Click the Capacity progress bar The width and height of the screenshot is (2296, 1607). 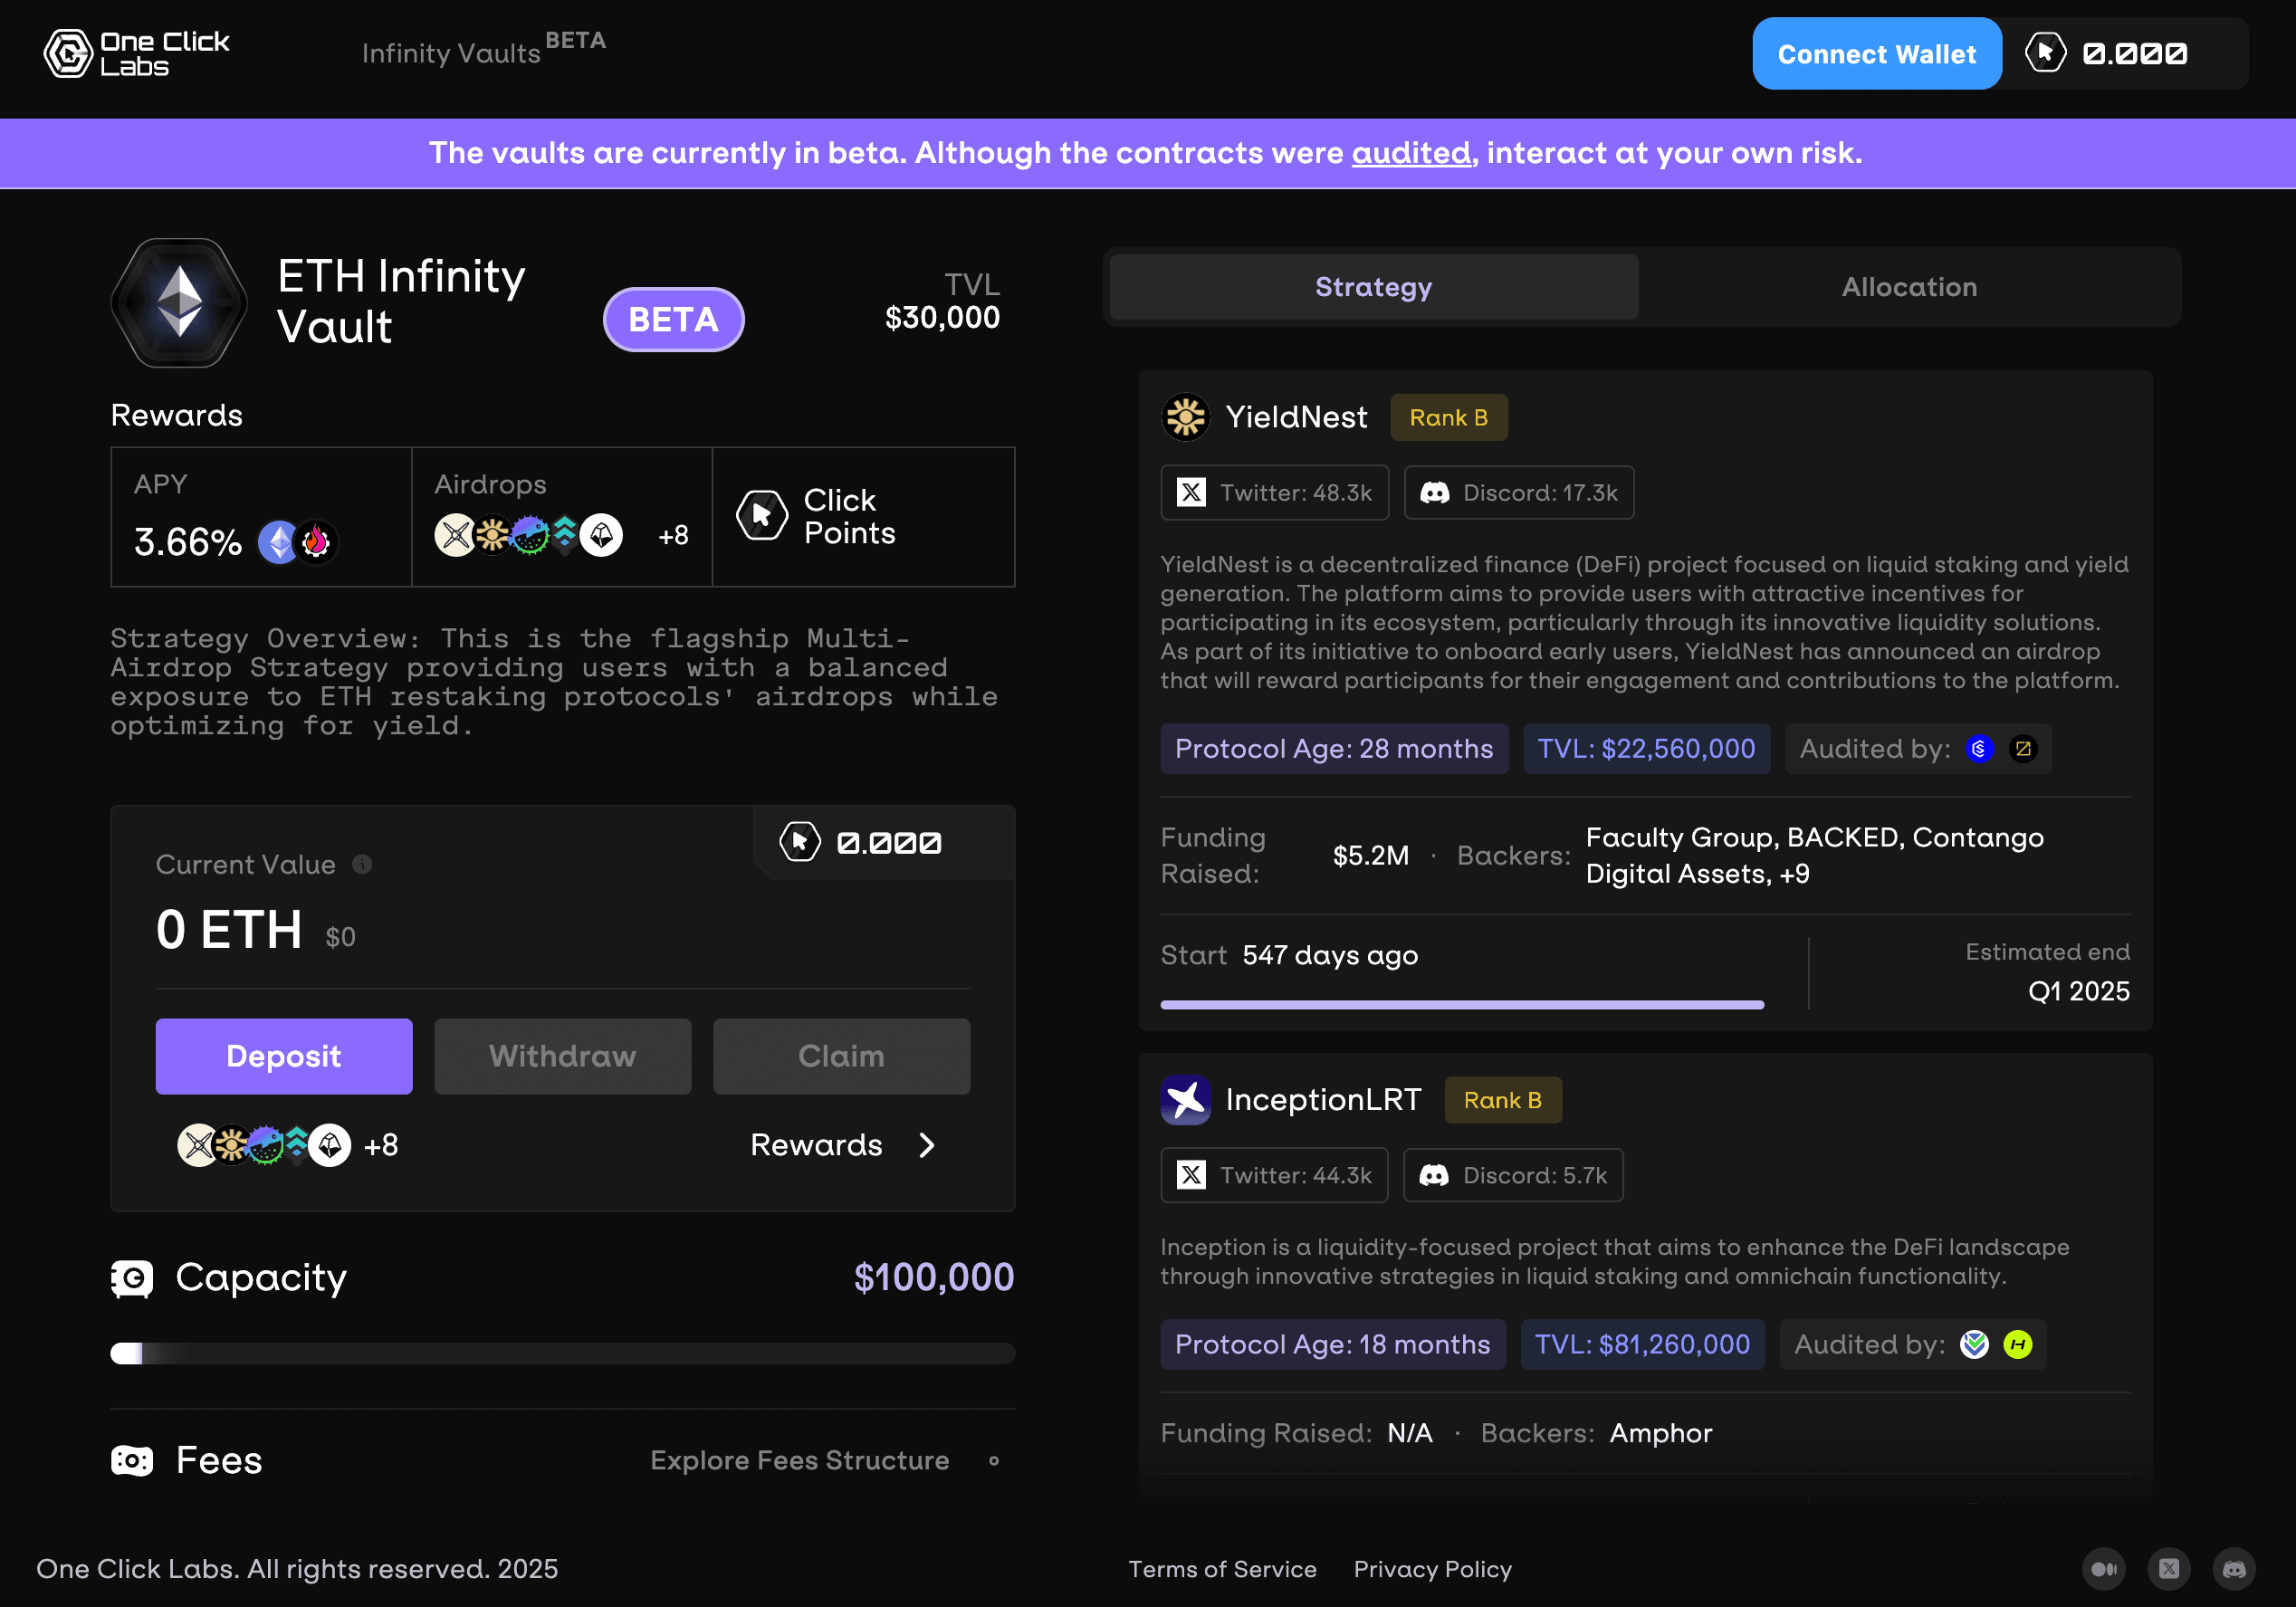[562, 1352]
